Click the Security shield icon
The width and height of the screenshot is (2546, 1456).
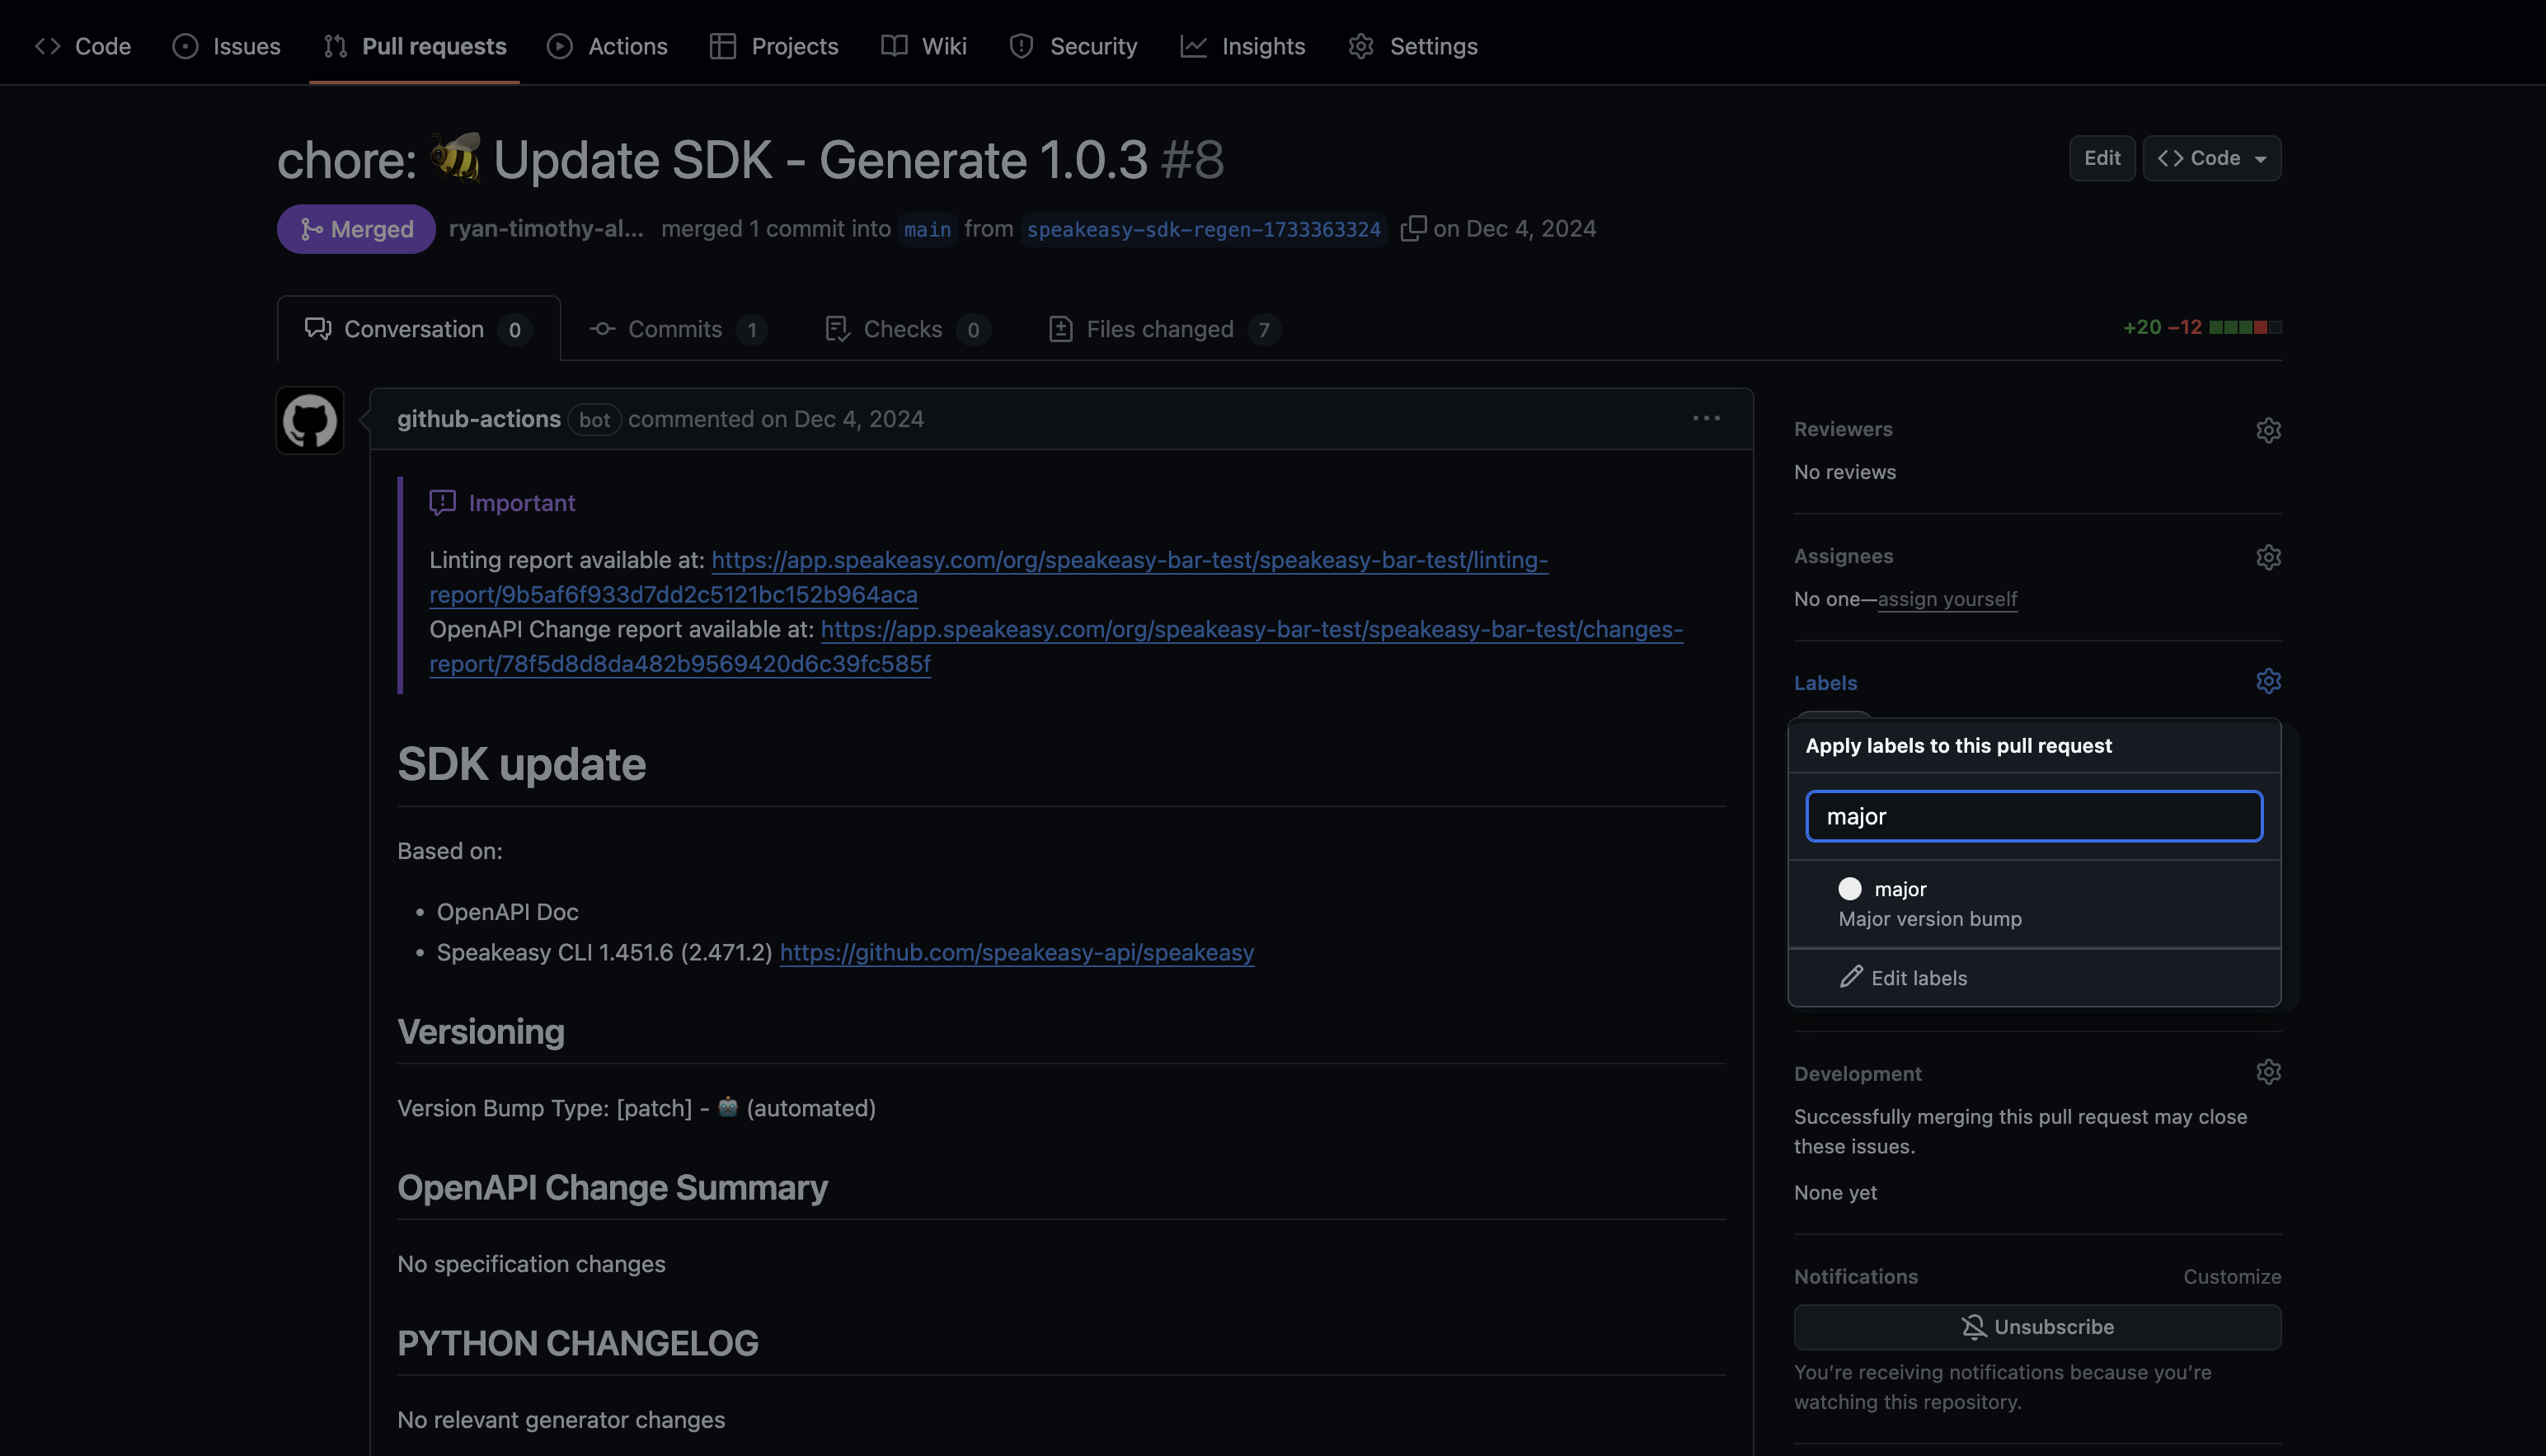coord(1021,46)
